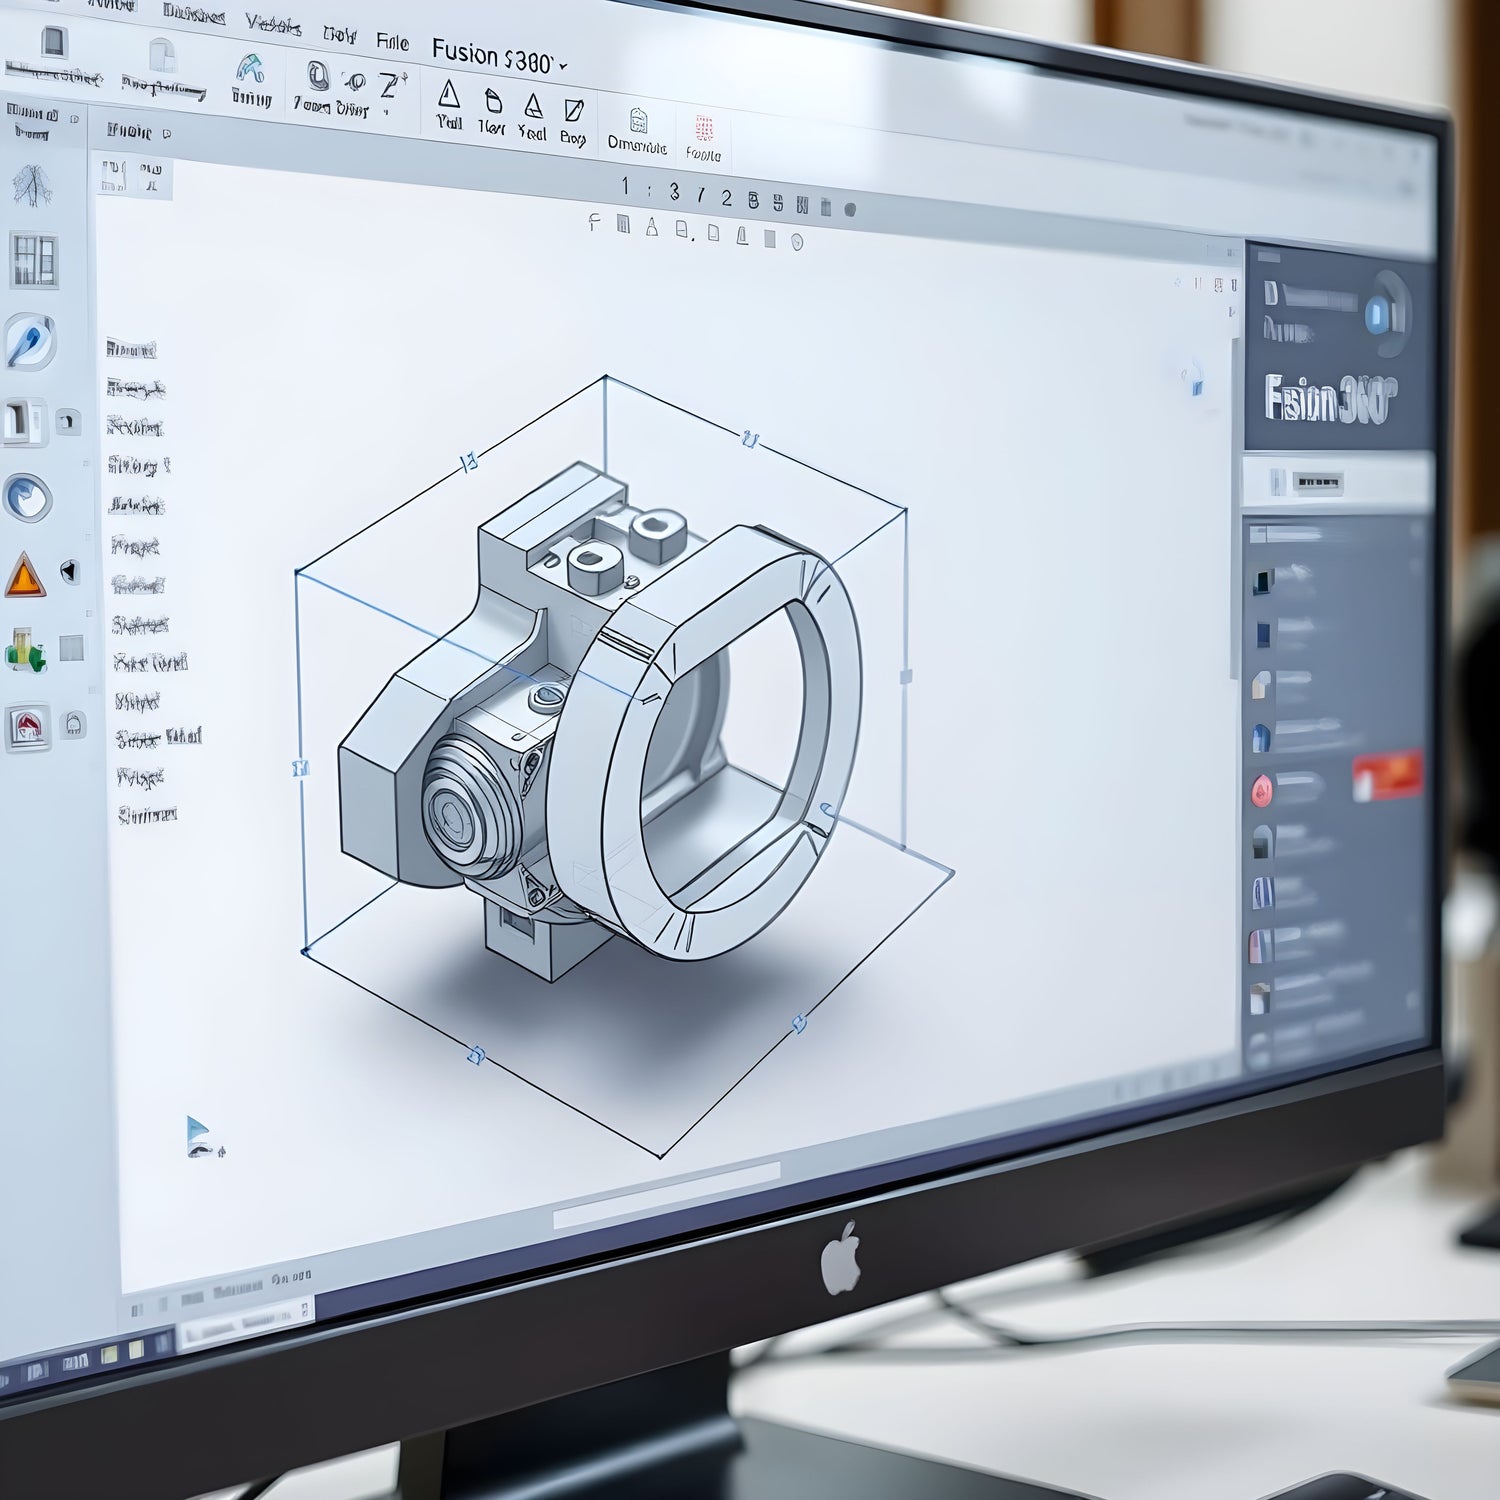
Task: Select the square with diagonal slash tool
Action: click(573, 109)
